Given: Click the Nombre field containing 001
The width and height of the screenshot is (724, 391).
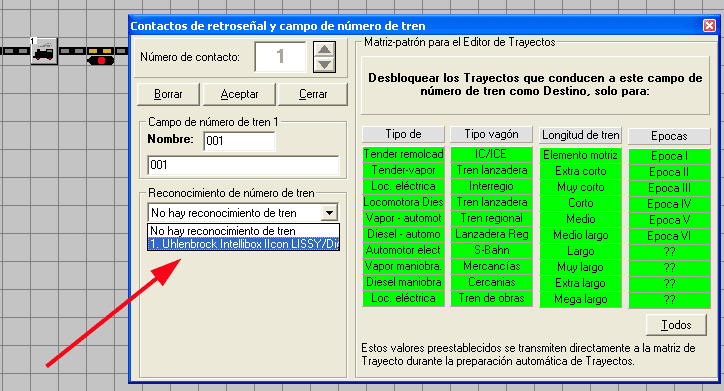Looking at the screenshot, I should 239,141.
